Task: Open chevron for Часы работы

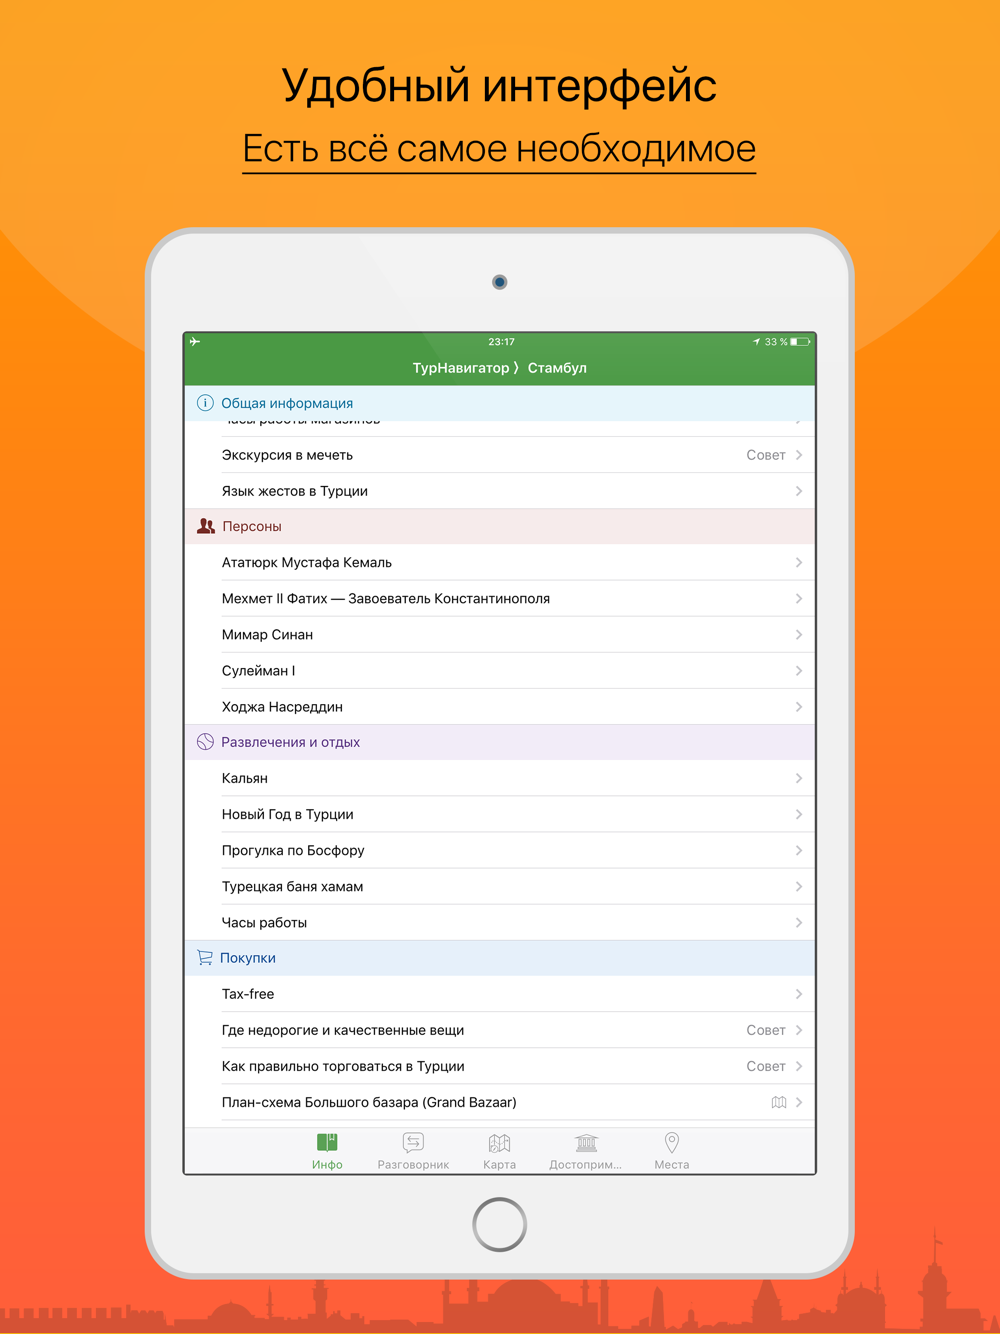Action: pyautogui.click(x=799, y=922)
